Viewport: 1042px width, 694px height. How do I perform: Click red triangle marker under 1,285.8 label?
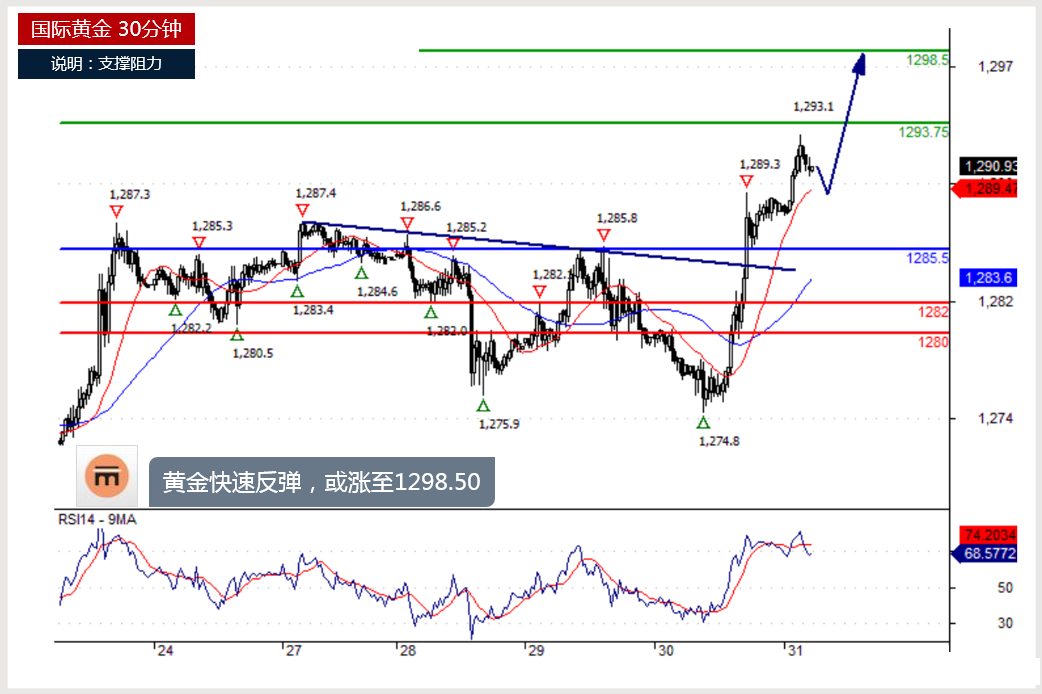tap(603, 235)
